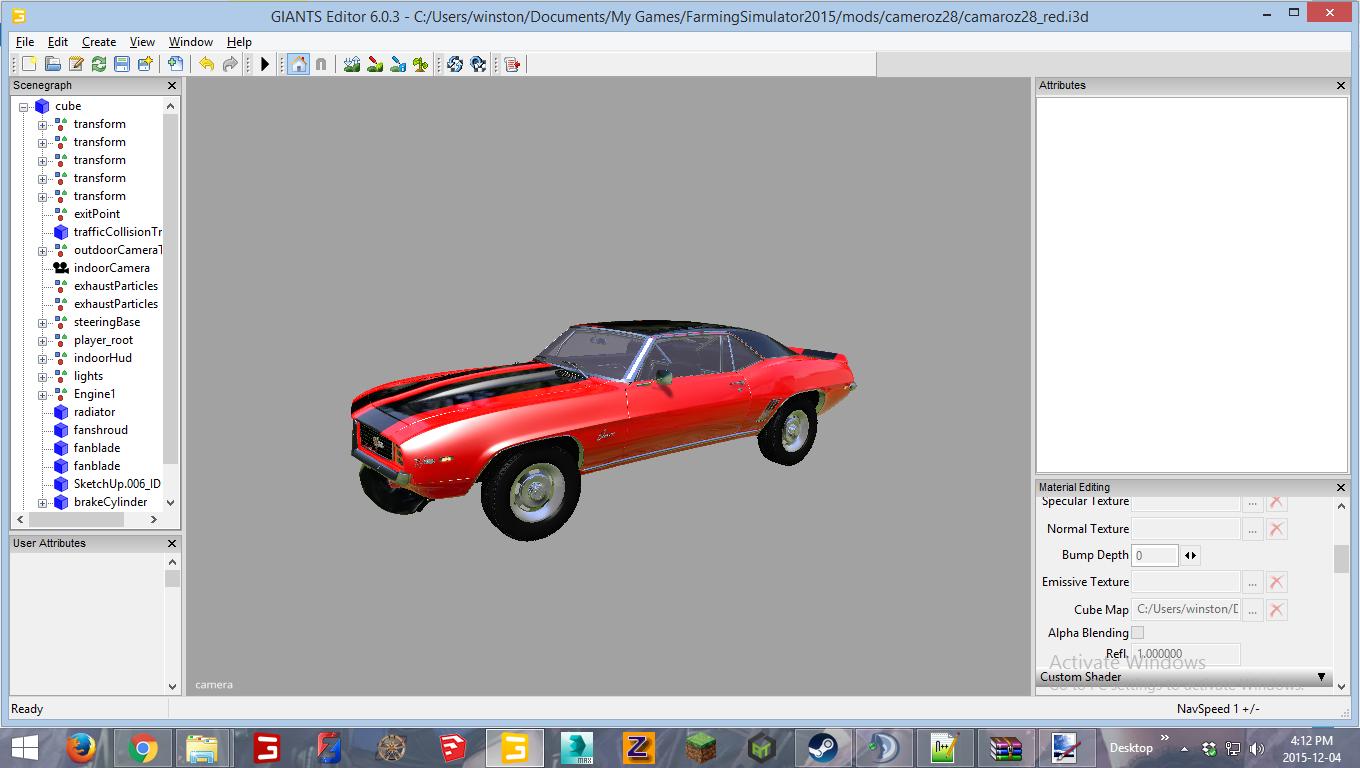Click the Save floppy disk icon

pos(122,64)
